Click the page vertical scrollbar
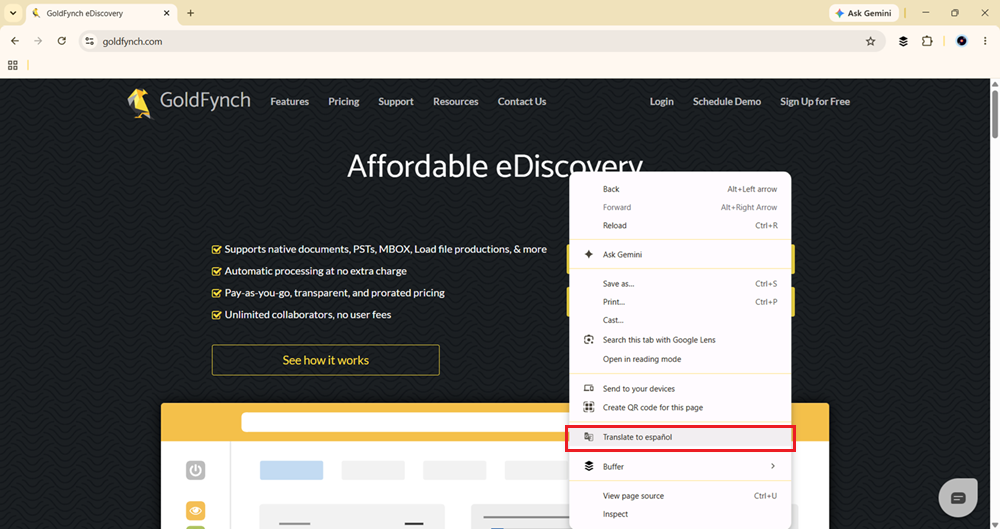This screenshot has height=529, width=1000. coord(995,114)
